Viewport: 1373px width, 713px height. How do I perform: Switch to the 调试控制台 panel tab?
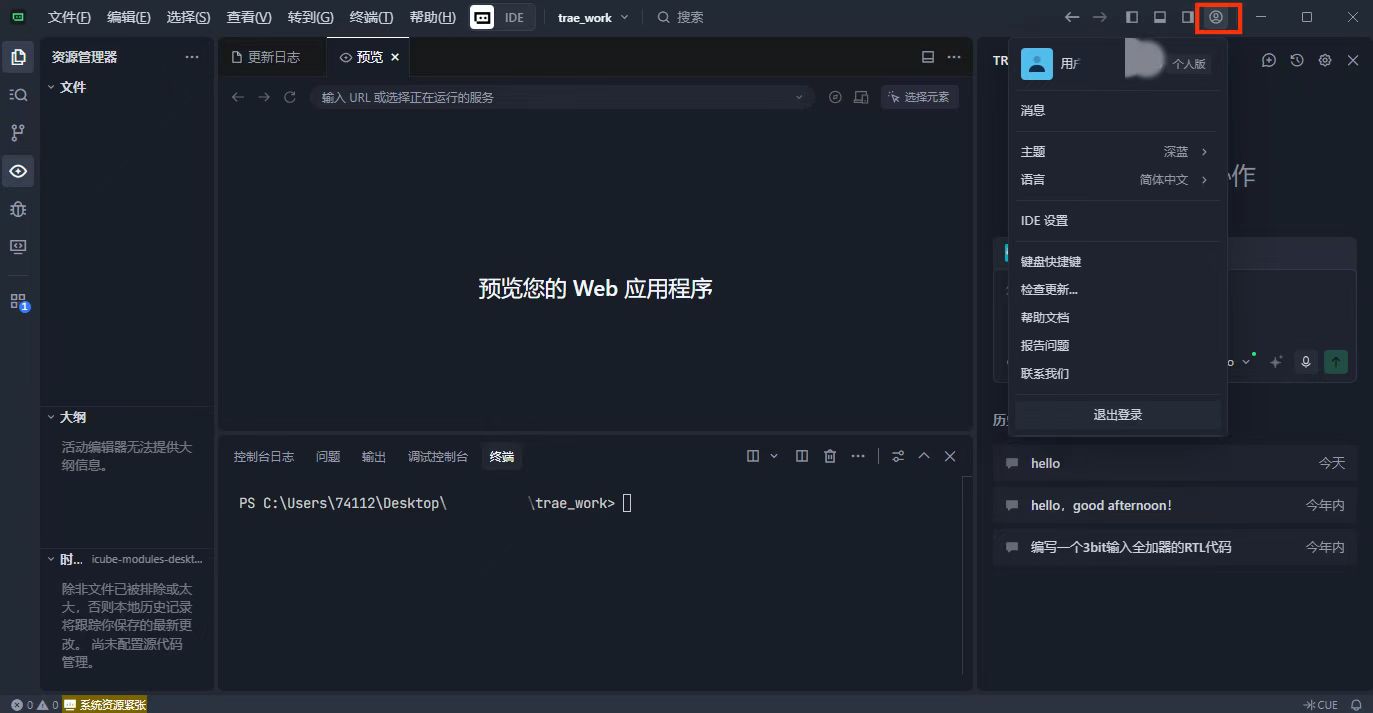pyautogui.click(x=438, y=456)
